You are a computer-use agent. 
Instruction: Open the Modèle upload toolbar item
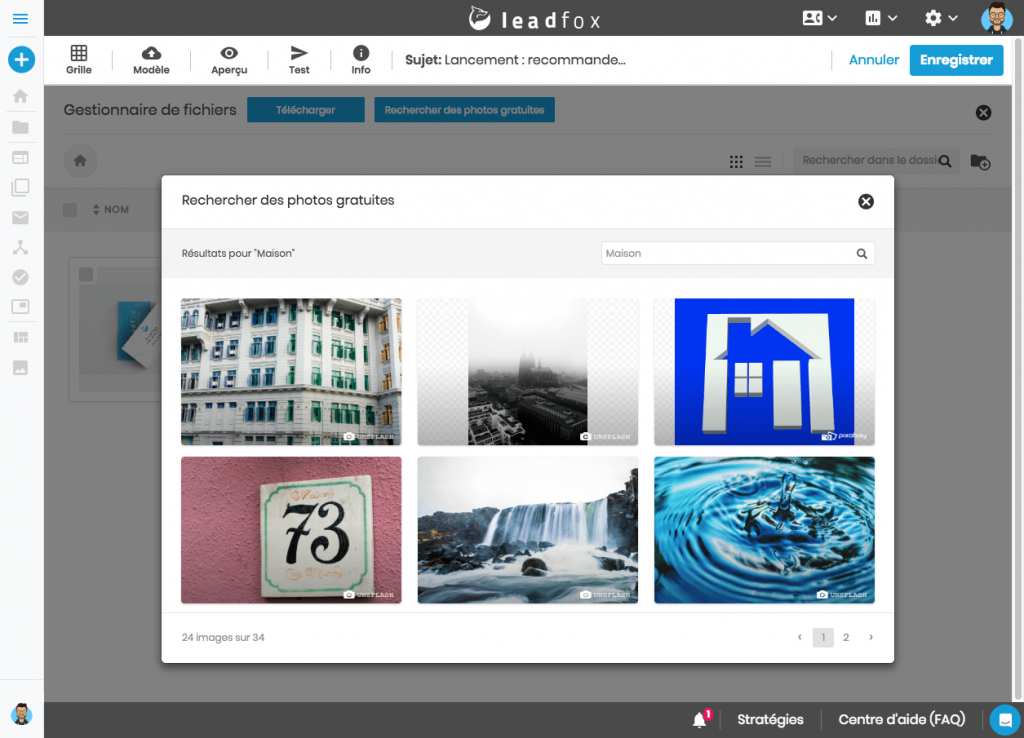click(x=151, y=59)
